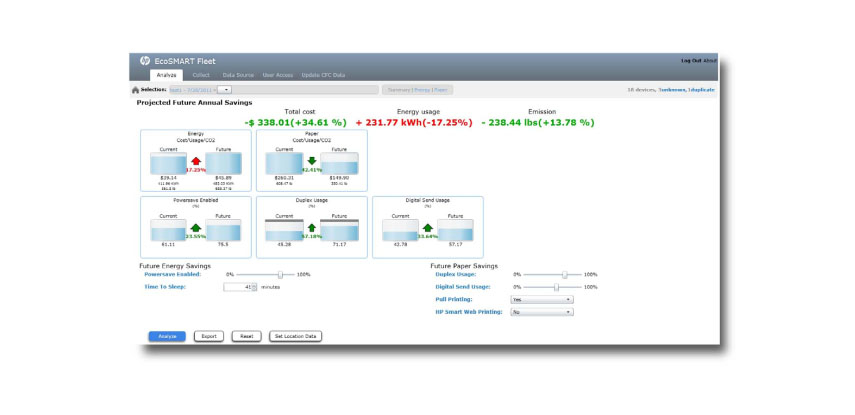Click the Future gauge in Digital Send Usage card
855x415 pixels.
pyautogui.click(x=455, y=230)
